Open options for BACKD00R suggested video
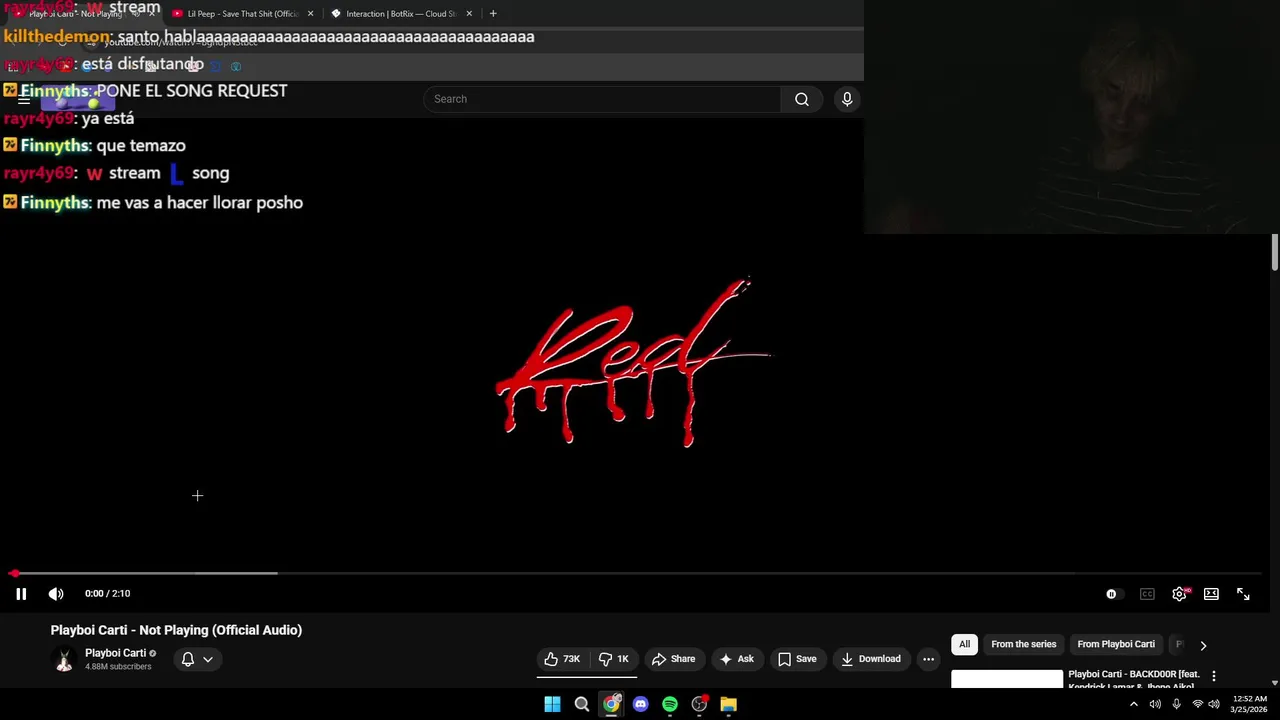Viewport: 1280px width, 720px height. [x=1214, y=676]
